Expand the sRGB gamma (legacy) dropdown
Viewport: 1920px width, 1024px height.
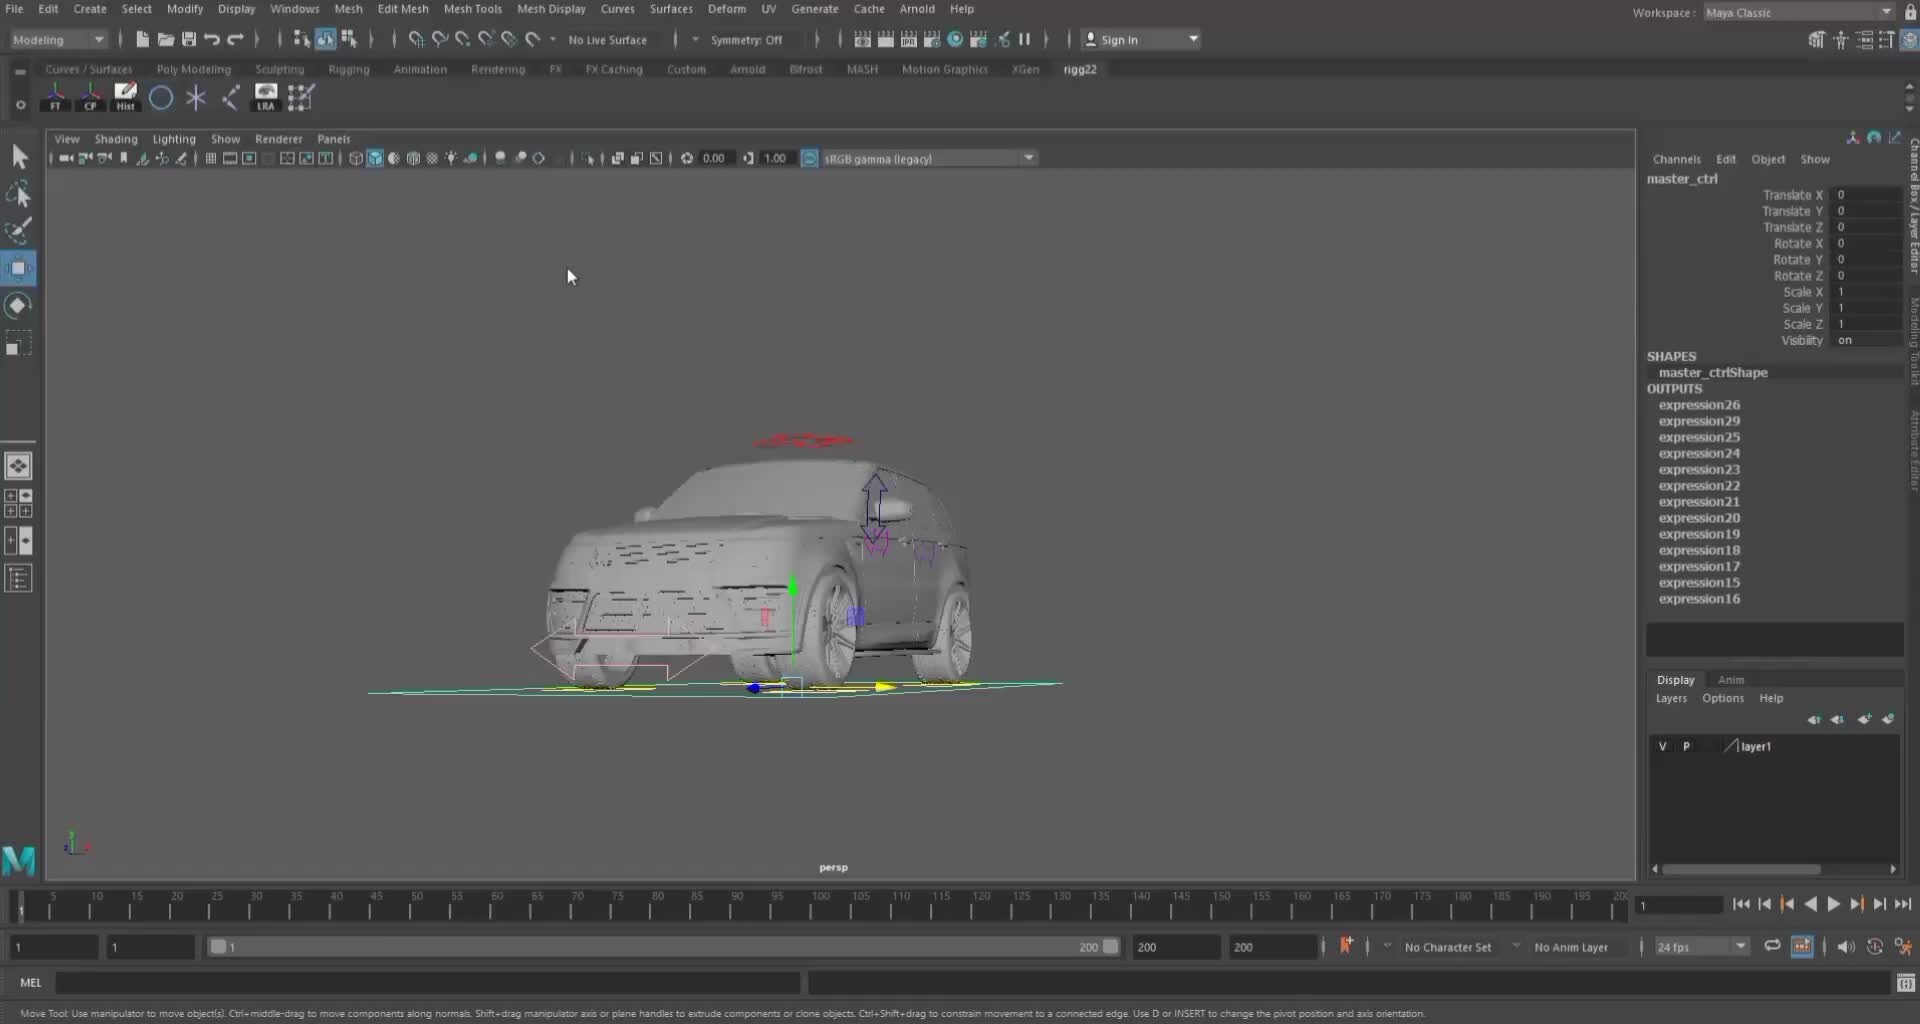pyautogui.click(x=1030, y=158)
